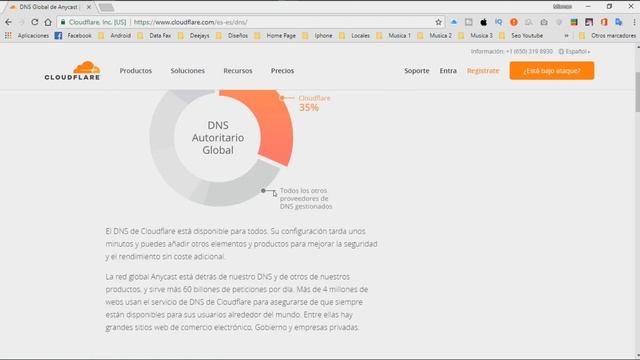Open the Productos menu

[x=136, y=71]
